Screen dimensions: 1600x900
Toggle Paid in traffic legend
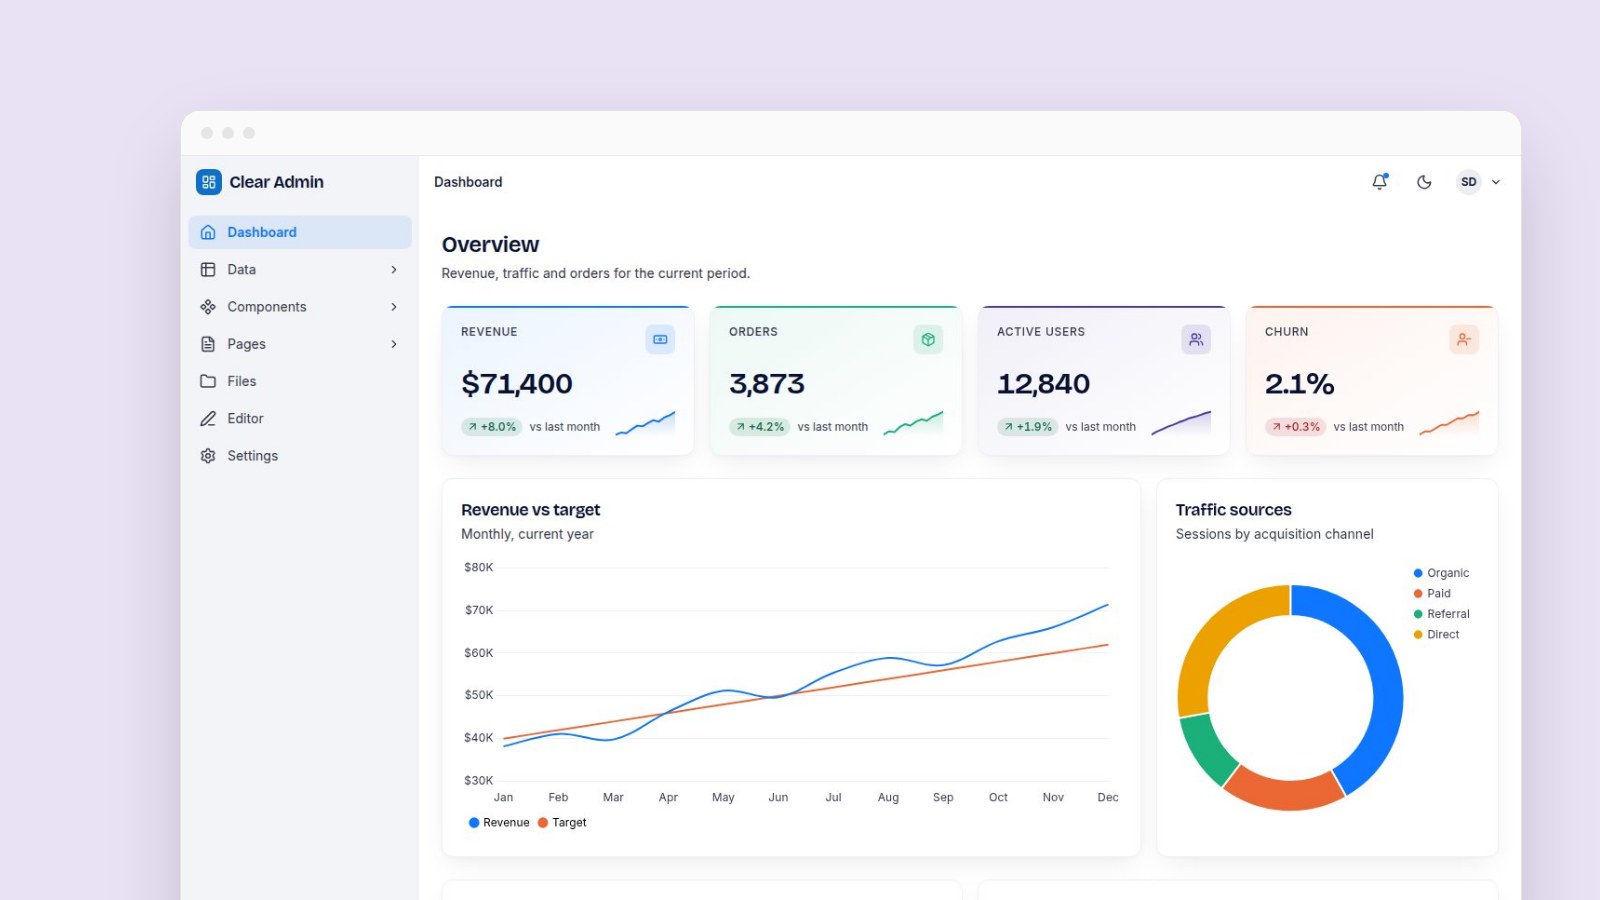click(x=1432, y=593)
